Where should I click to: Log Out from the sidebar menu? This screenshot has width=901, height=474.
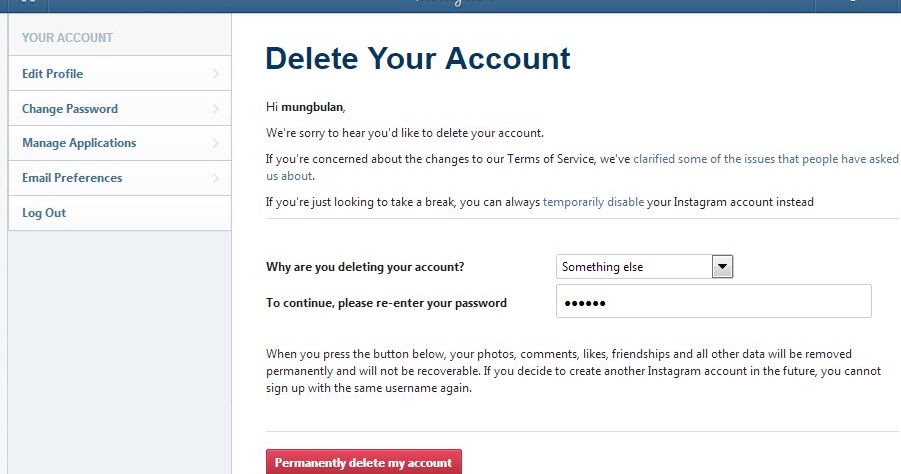44,213
